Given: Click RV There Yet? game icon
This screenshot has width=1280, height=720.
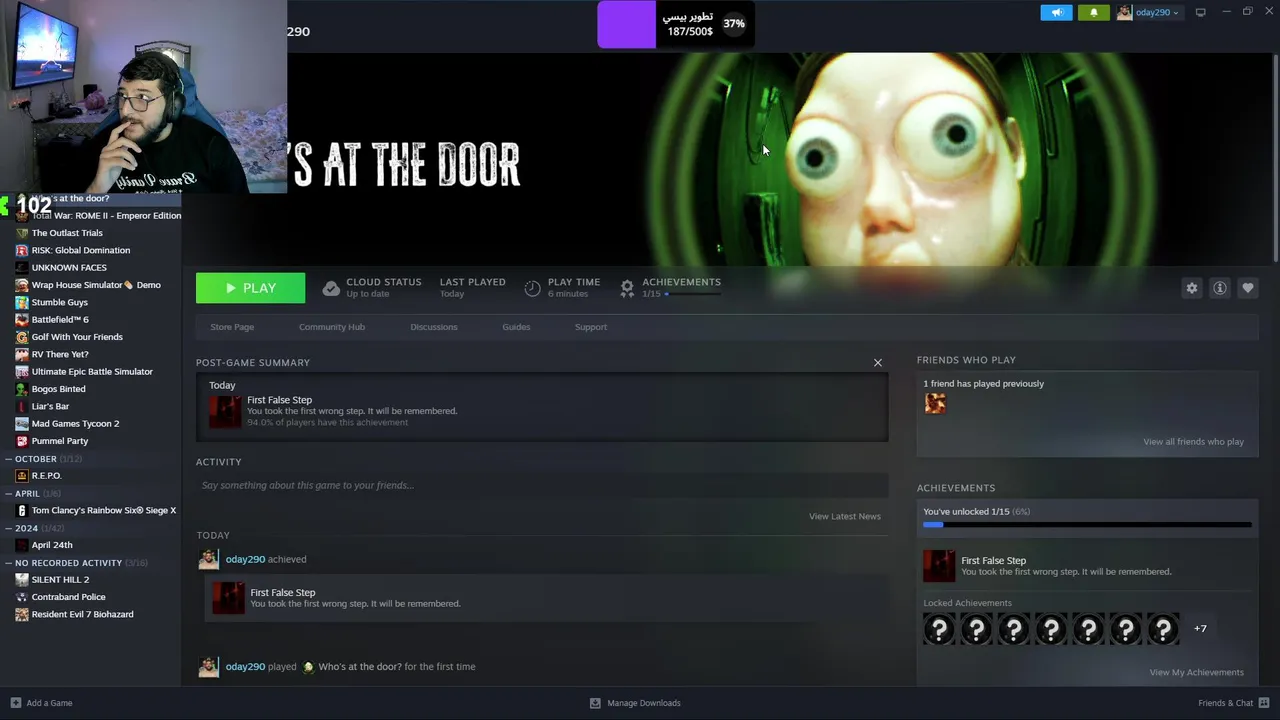Looking at the screenshot, I should (22, 354).
